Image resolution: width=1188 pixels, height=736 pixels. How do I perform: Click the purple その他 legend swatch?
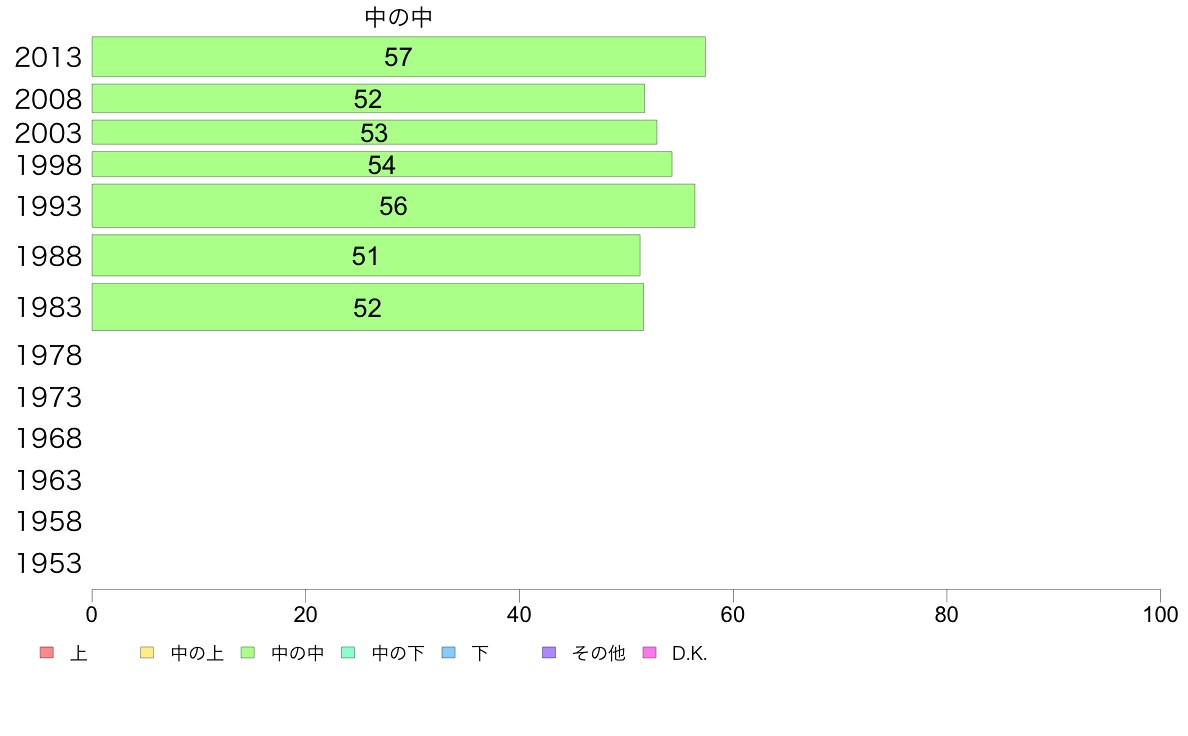pos(549,653)
